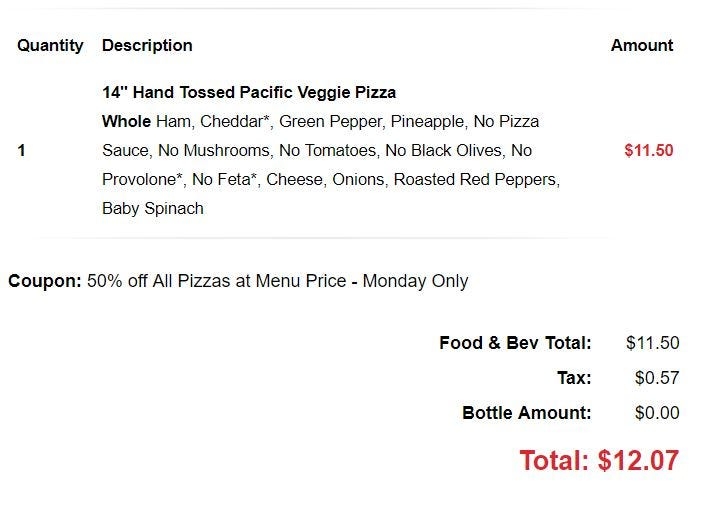This screenshot has width=703, height=505.
Task: Click the 14" Hand Tossed Pacific Veggie Pizza title
Action: click(x=249, y=92)
